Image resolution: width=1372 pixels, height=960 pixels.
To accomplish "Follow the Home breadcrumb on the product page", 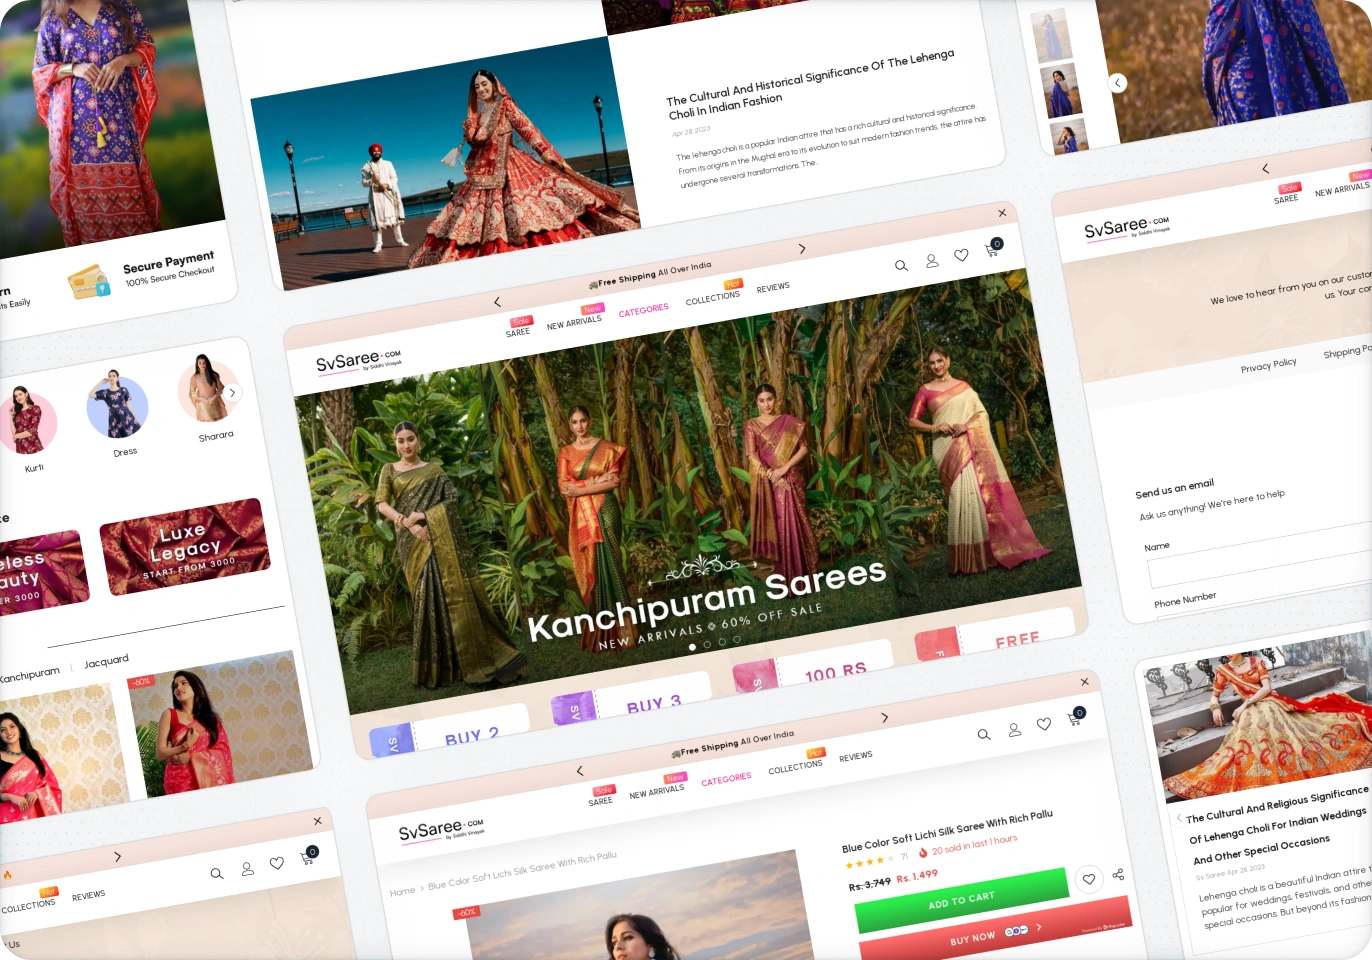I will 402,891.
